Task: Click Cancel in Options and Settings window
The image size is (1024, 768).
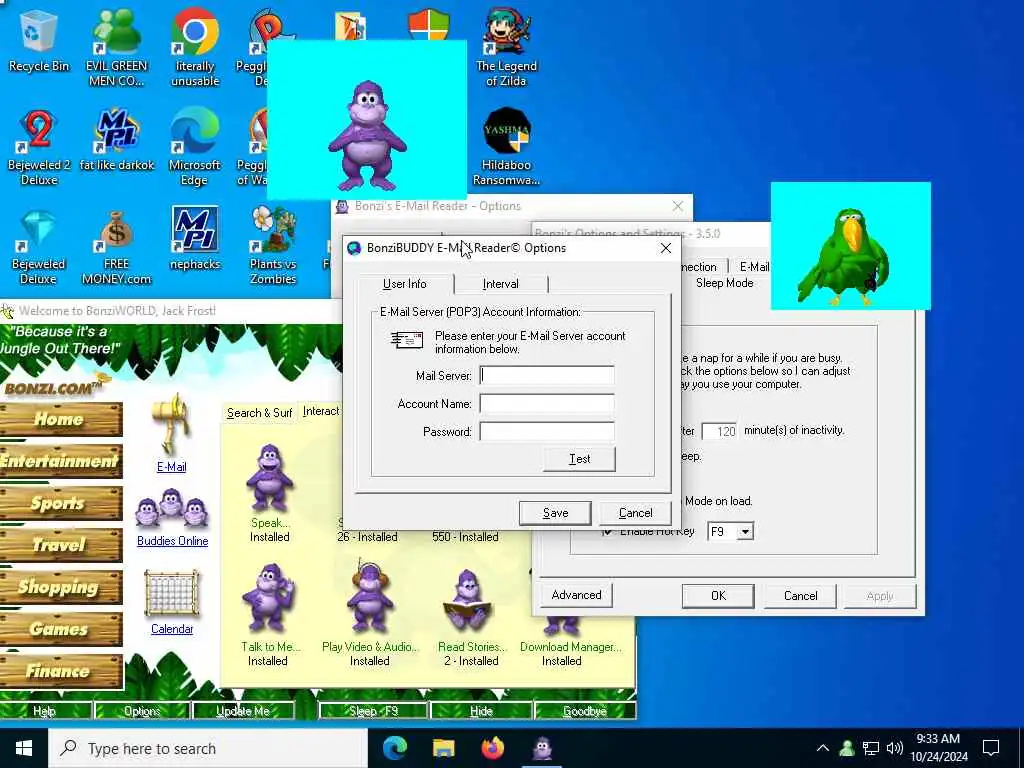Action: pyautogui.click(x=801, y=596)
